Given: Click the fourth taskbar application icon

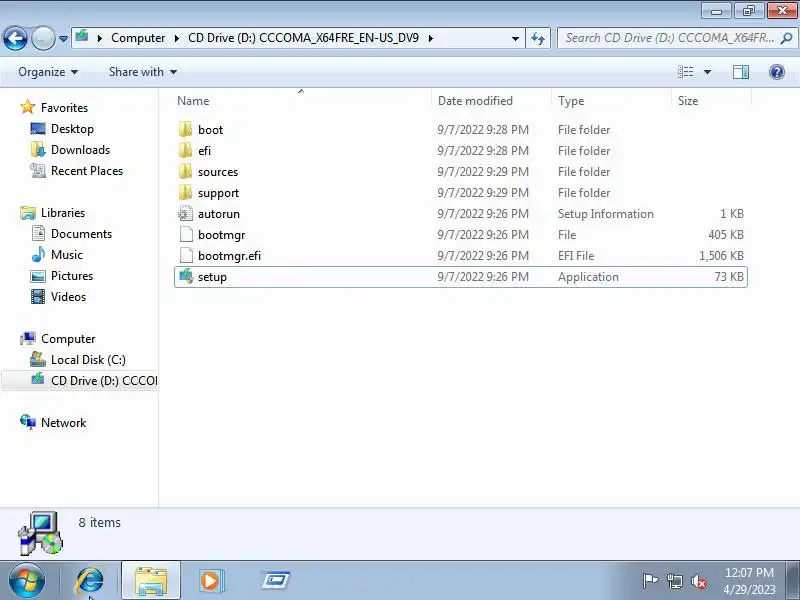Looking at the screenshot, I should 276,580.
